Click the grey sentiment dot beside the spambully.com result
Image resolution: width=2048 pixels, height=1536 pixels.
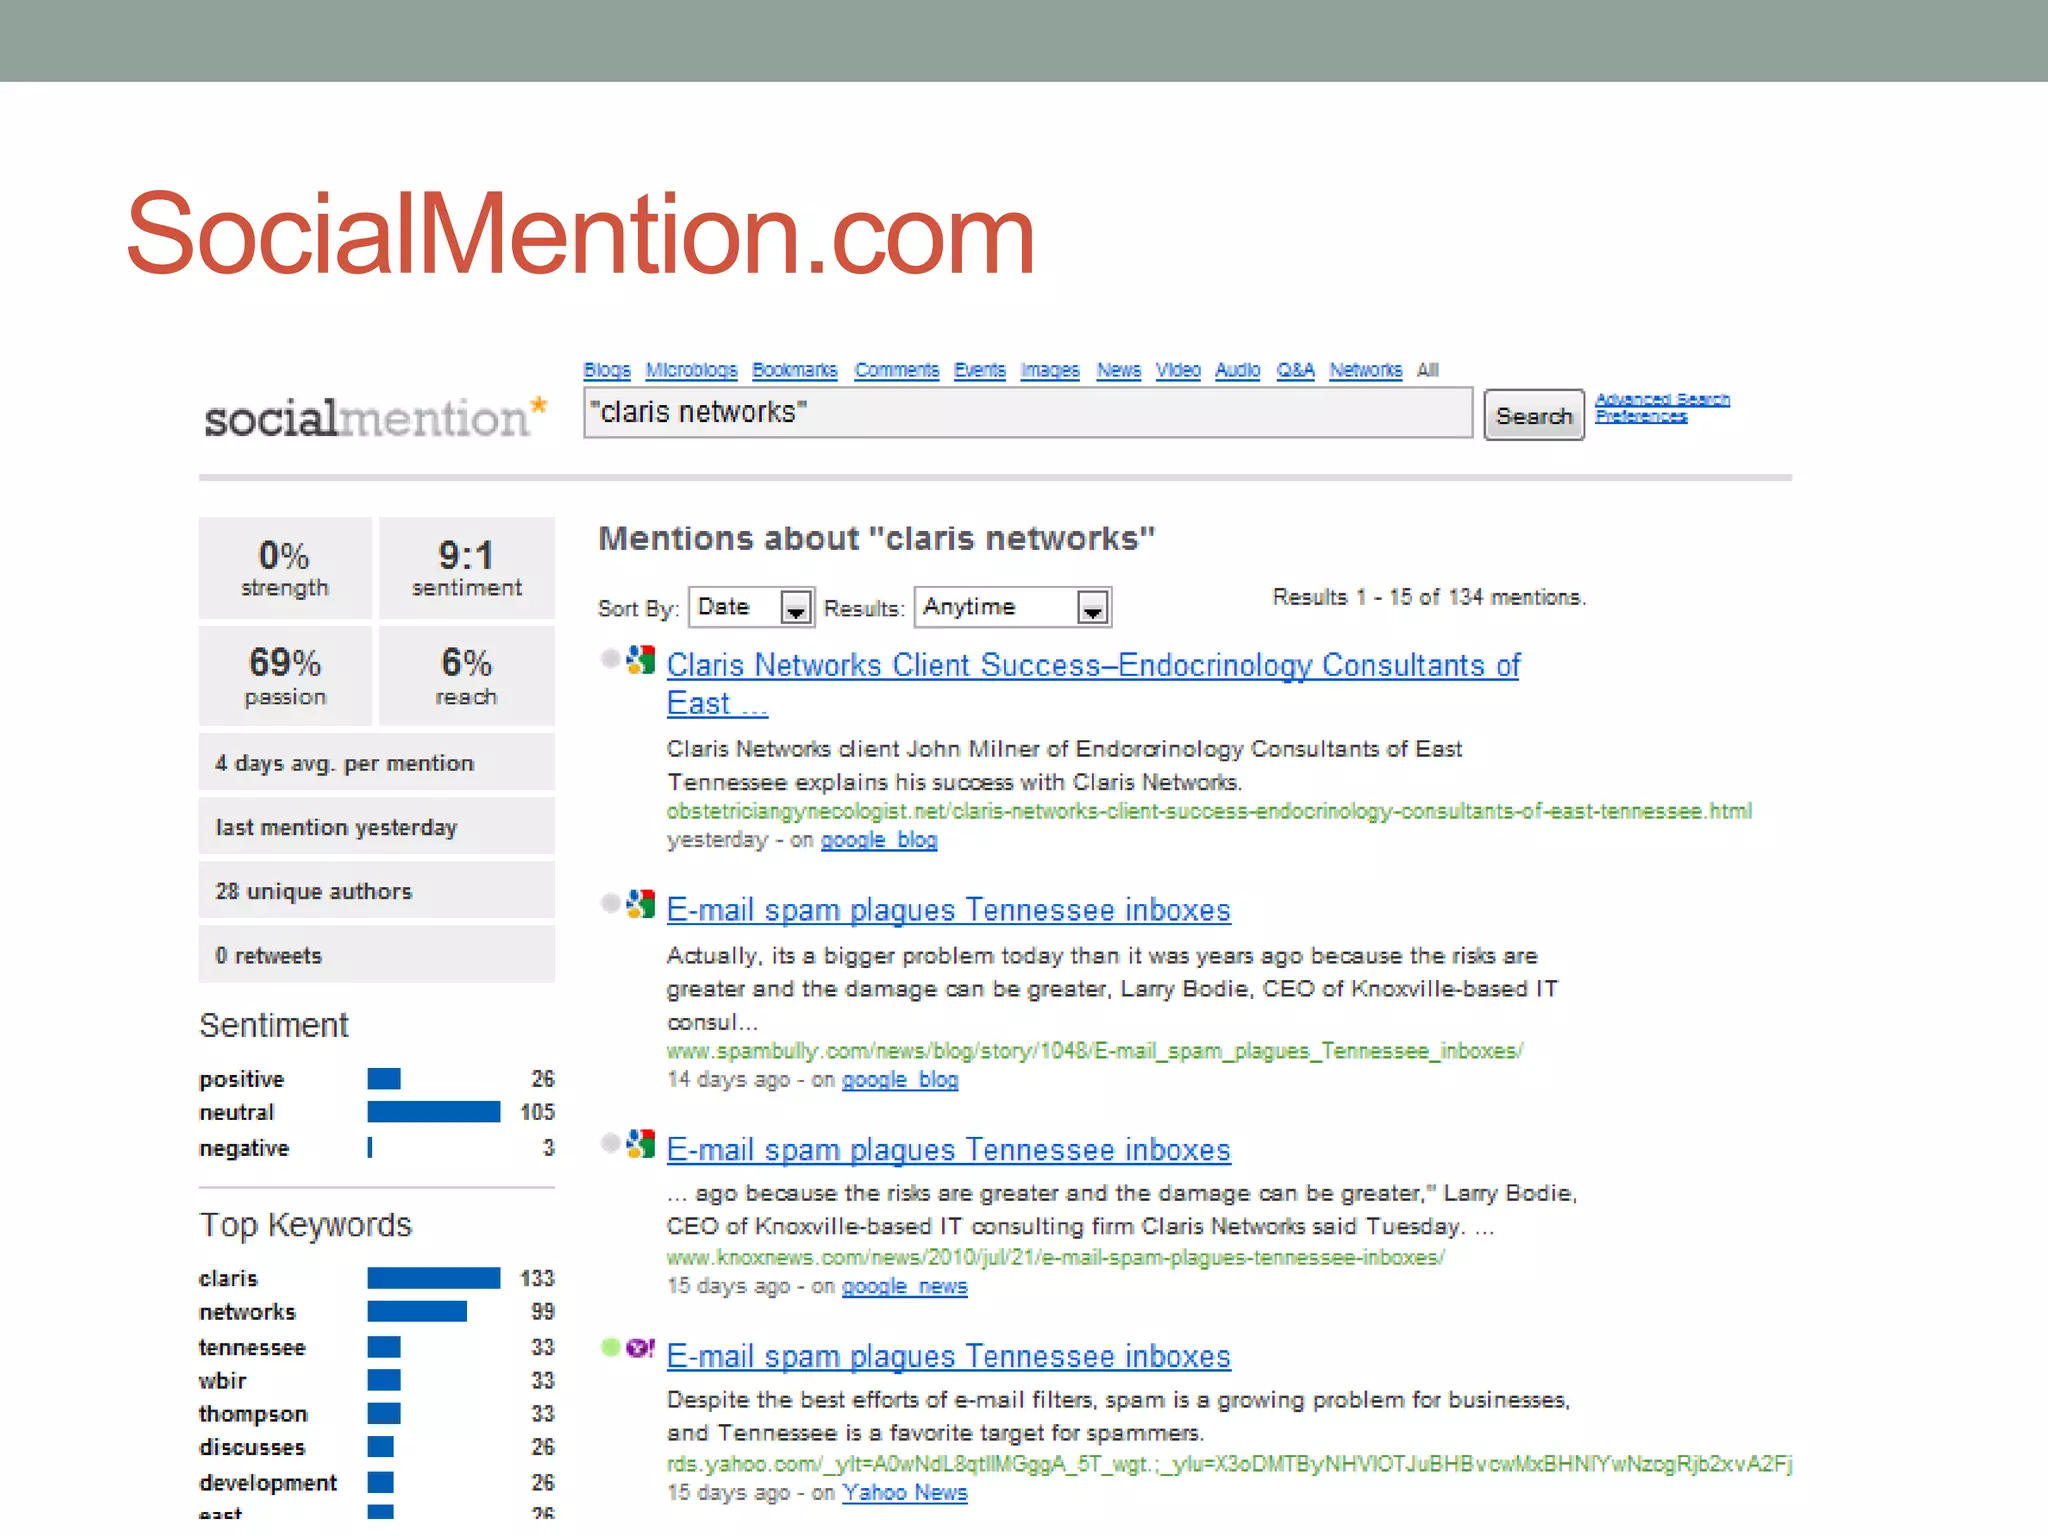point(610,903)
